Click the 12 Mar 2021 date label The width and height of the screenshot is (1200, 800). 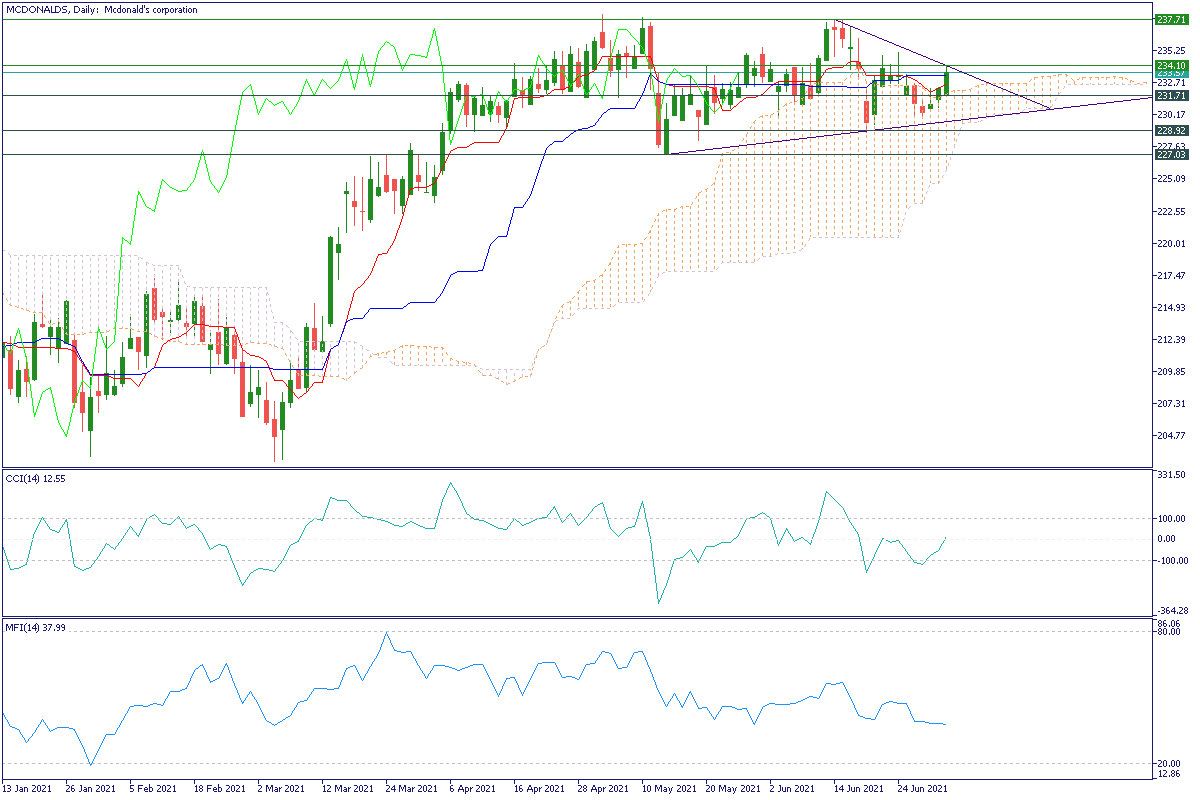347,788
